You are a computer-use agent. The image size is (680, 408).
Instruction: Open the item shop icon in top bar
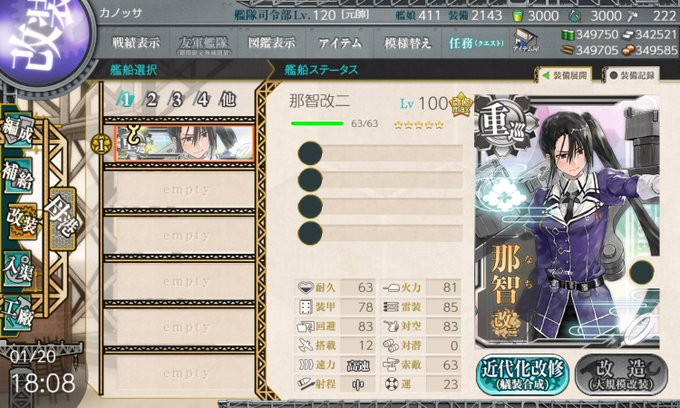(526, 41)
